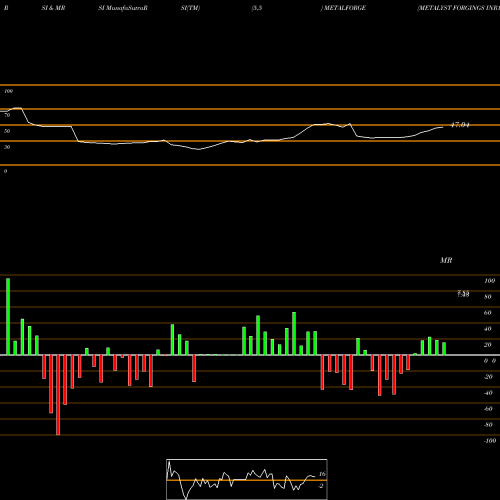Click the 'SI & MR' header text
The height and width of the screenshot is (500, 500).
click(x=53, y=8)
